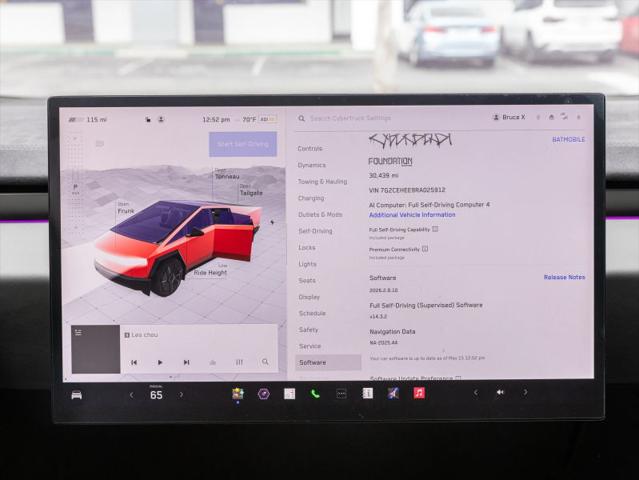
Task: Open the Controls settings menu
Action: click(x=310, y=149)
